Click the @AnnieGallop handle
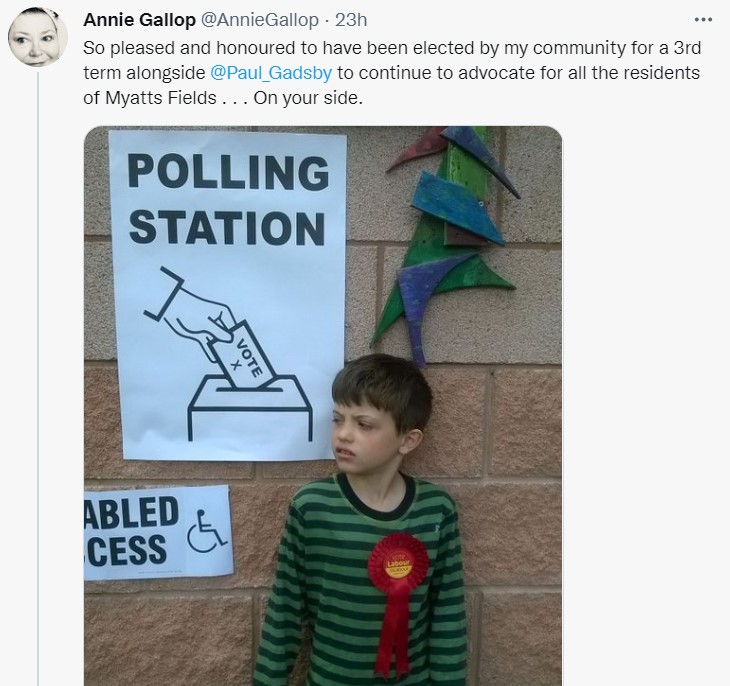Screen dimensions: 730x686 (x=261, y=20)
